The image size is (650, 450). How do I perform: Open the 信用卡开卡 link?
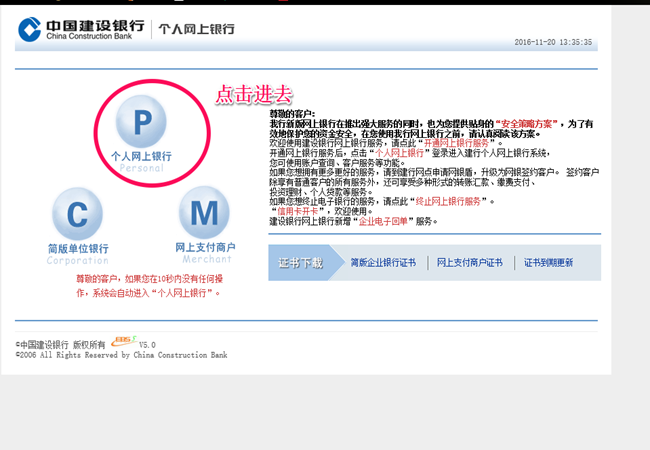(298, 211)
